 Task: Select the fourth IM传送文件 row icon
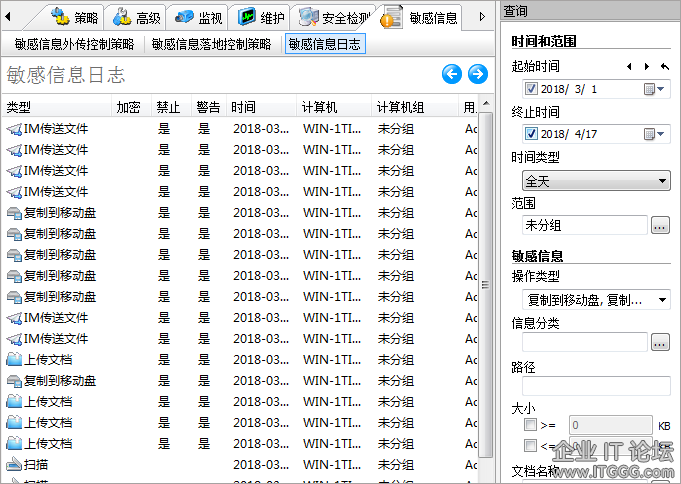[x=14, y=192]
